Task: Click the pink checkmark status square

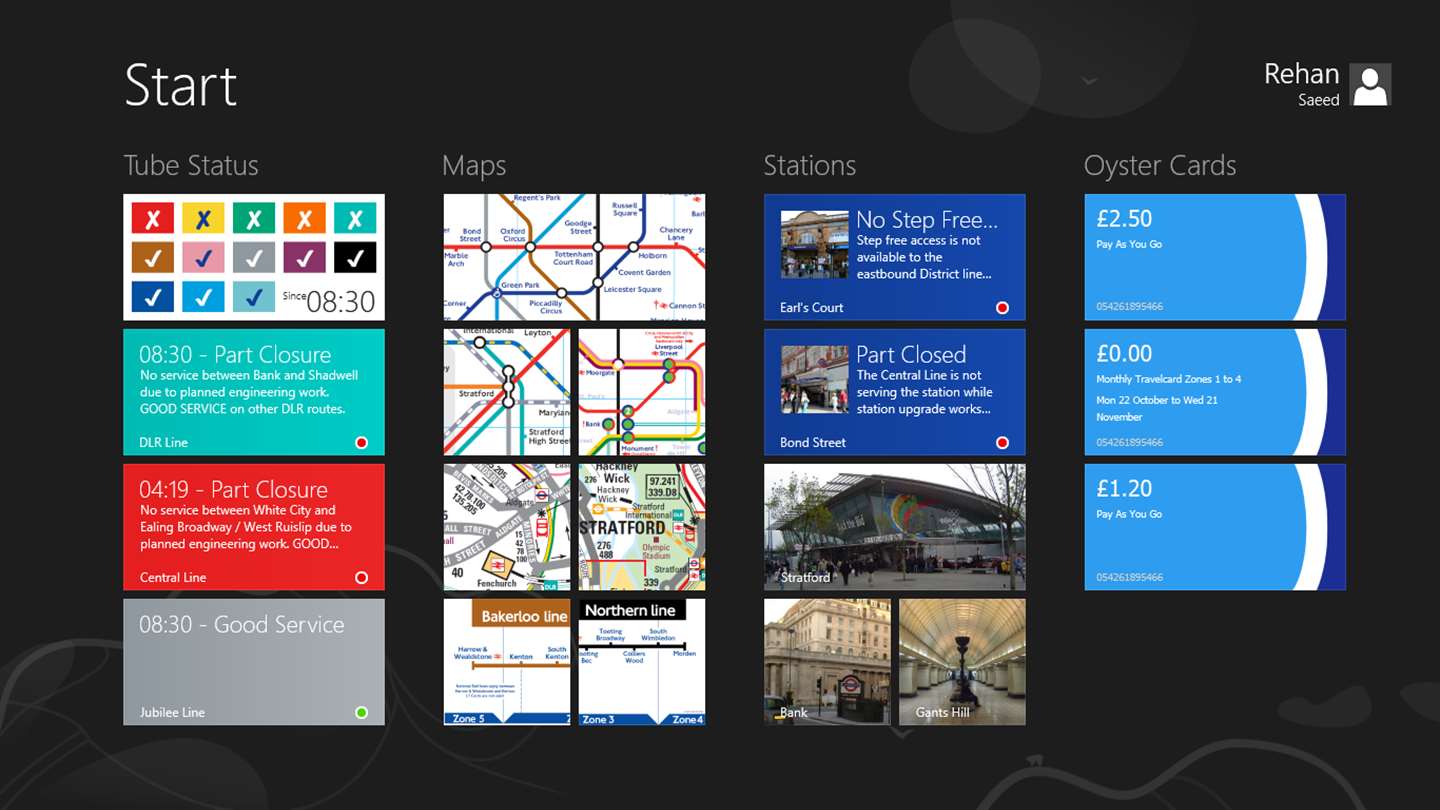Action: click(x=203, y=257)
